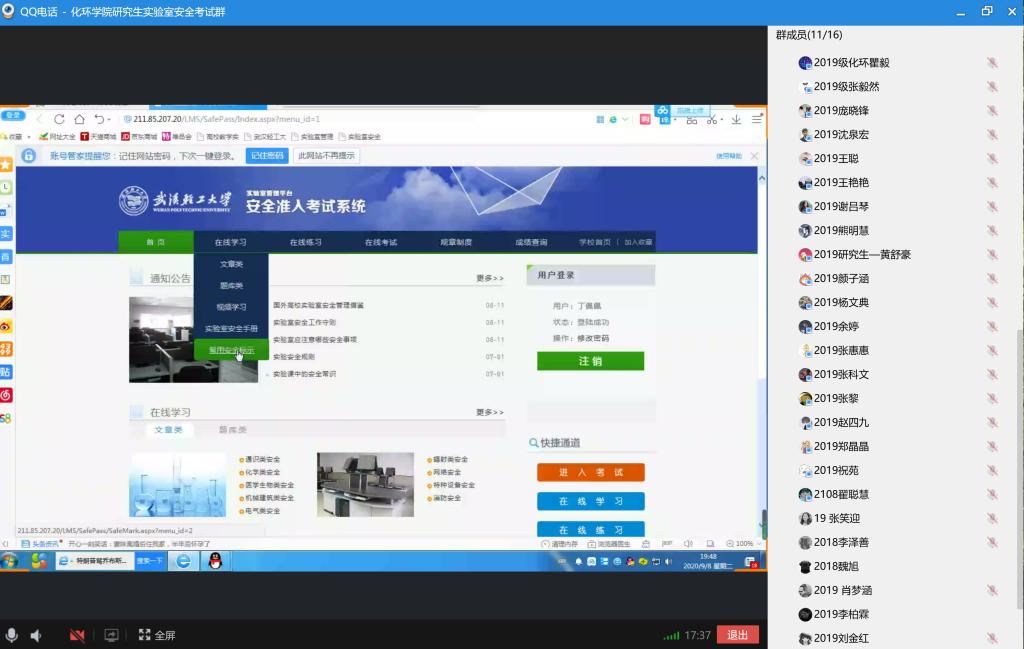This screenshot has width=1024, height=649.
Task: Mute the microphone in the QQ call
Action: (12, 635)
